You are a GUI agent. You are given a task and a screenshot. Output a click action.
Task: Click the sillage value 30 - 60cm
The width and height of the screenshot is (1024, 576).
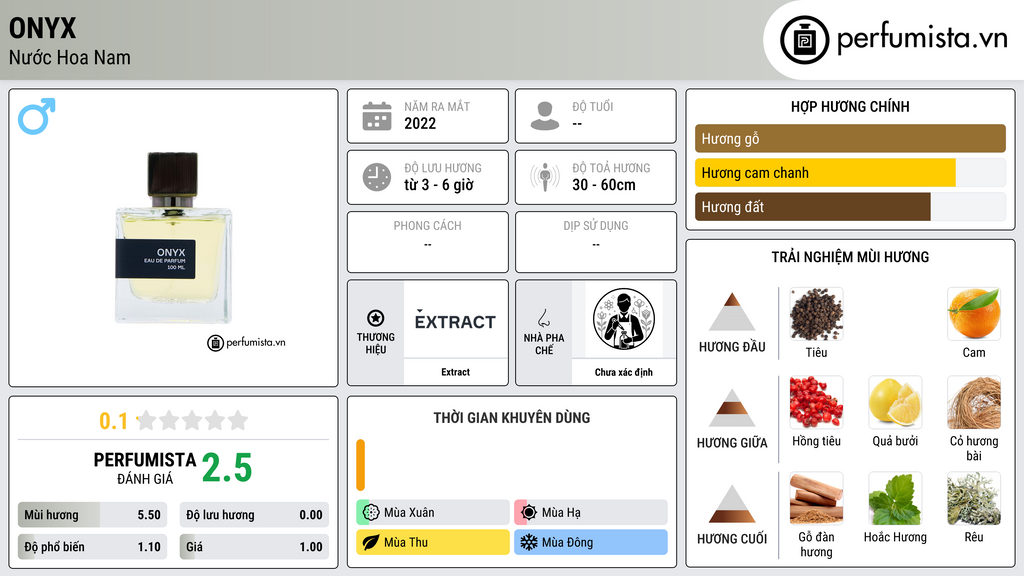604,185
